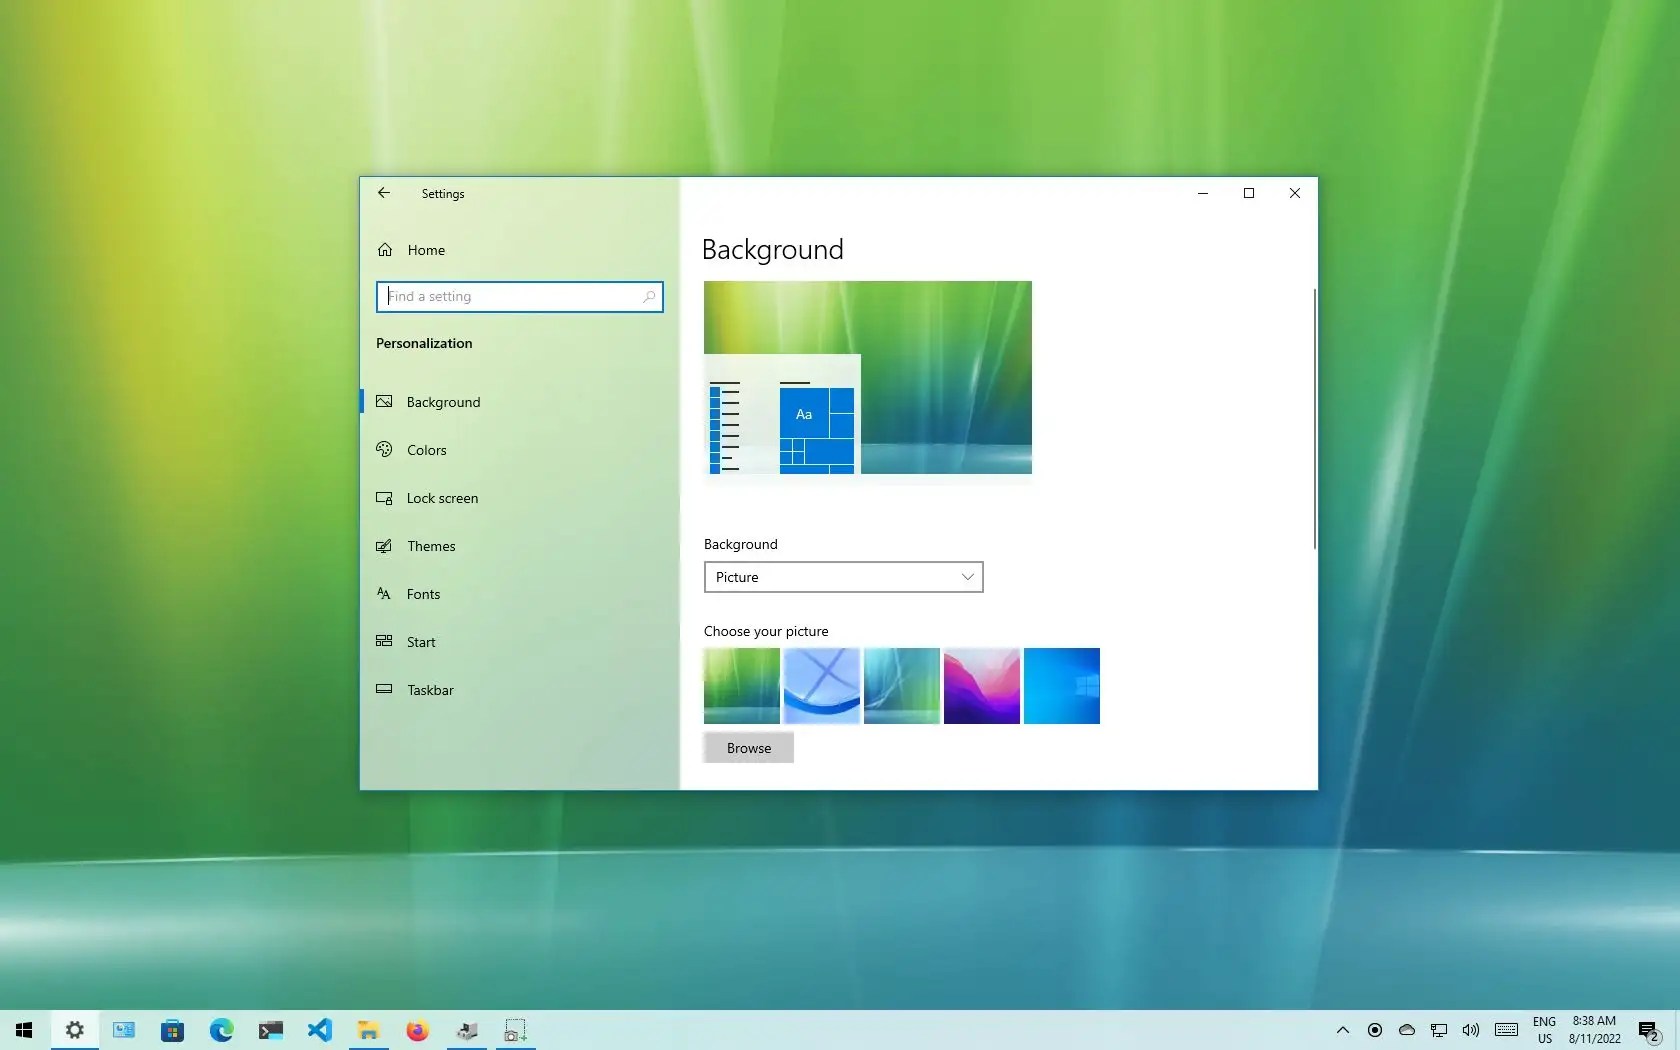
Task: Select the Windows logo wallpaper thumbnail
Action: click(x=1061, y=686)
